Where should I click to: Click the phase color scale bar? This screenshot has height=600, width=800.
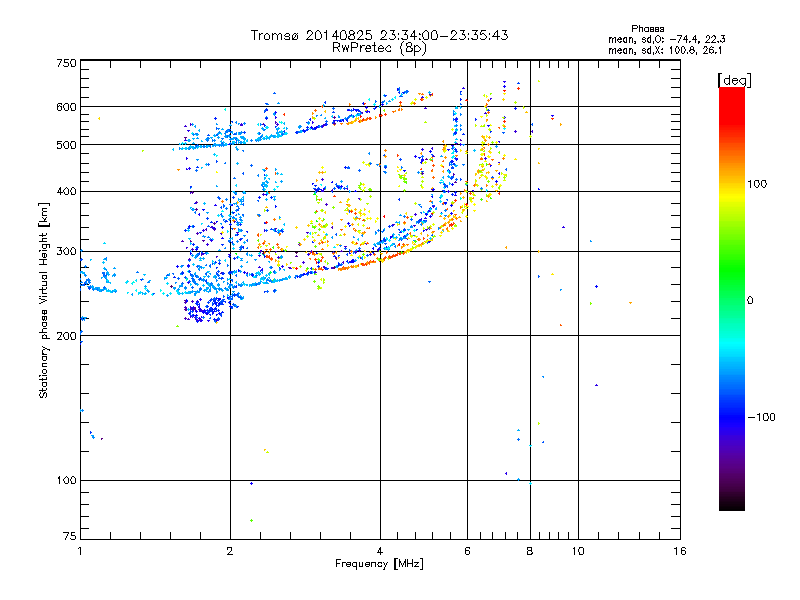tap(732, 298)
